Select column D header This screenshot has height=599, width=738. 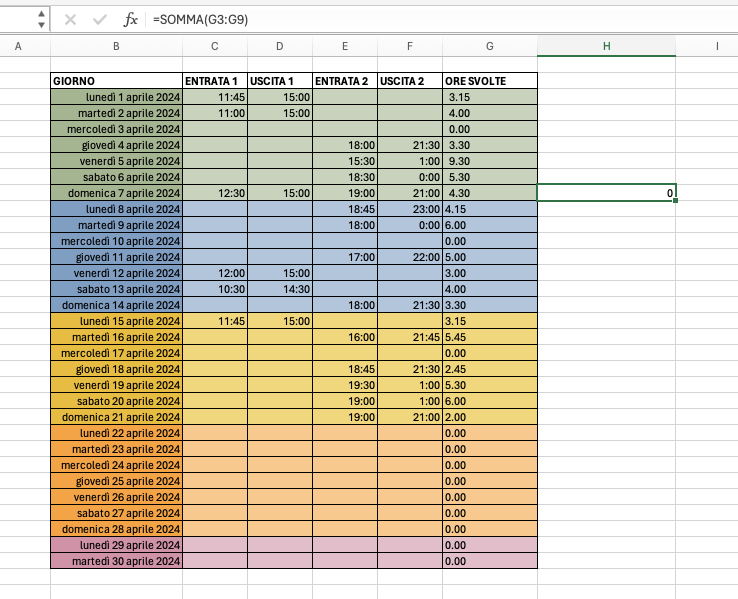point(280,46)
